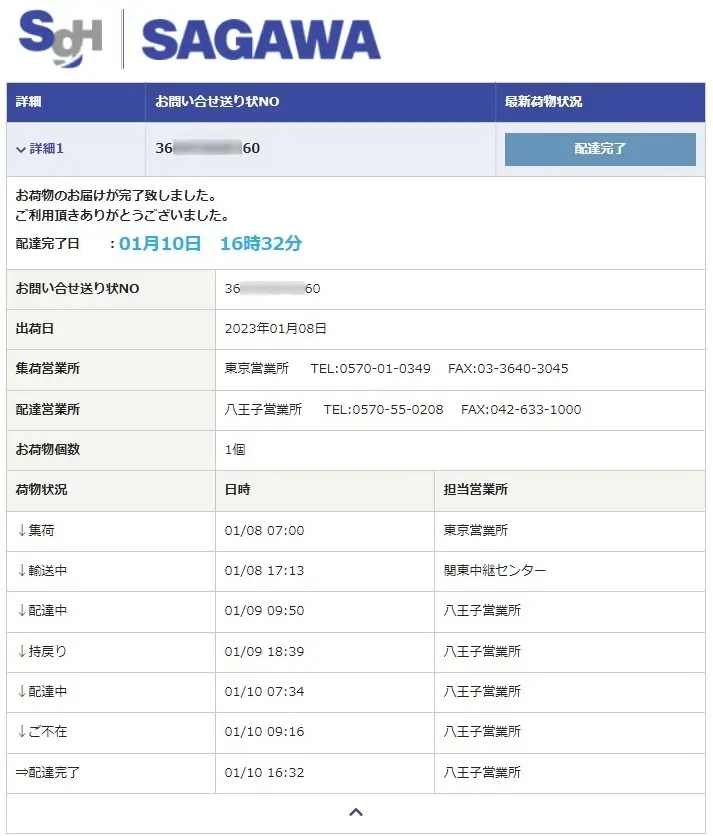
Task: Click the FAX:042-633-1000 number
Action: 521,410
